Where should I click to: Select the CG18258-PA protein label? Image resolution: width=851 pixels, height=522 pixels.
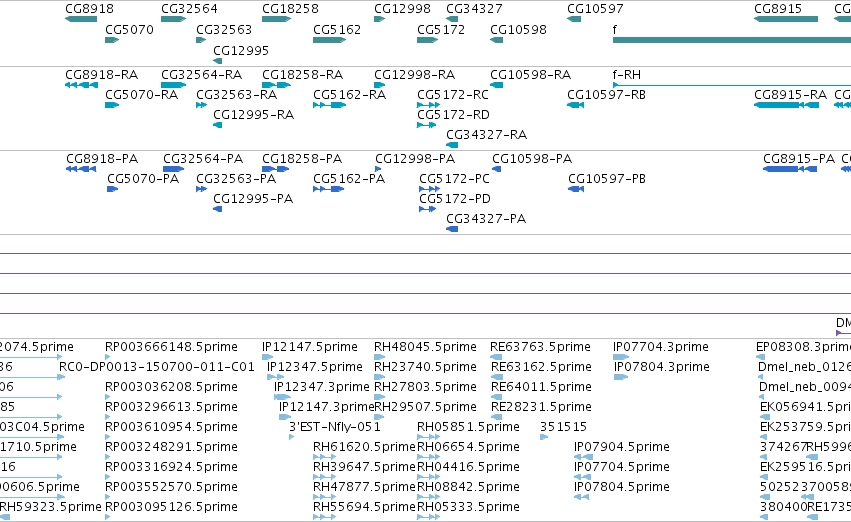(x=302, y=159)
